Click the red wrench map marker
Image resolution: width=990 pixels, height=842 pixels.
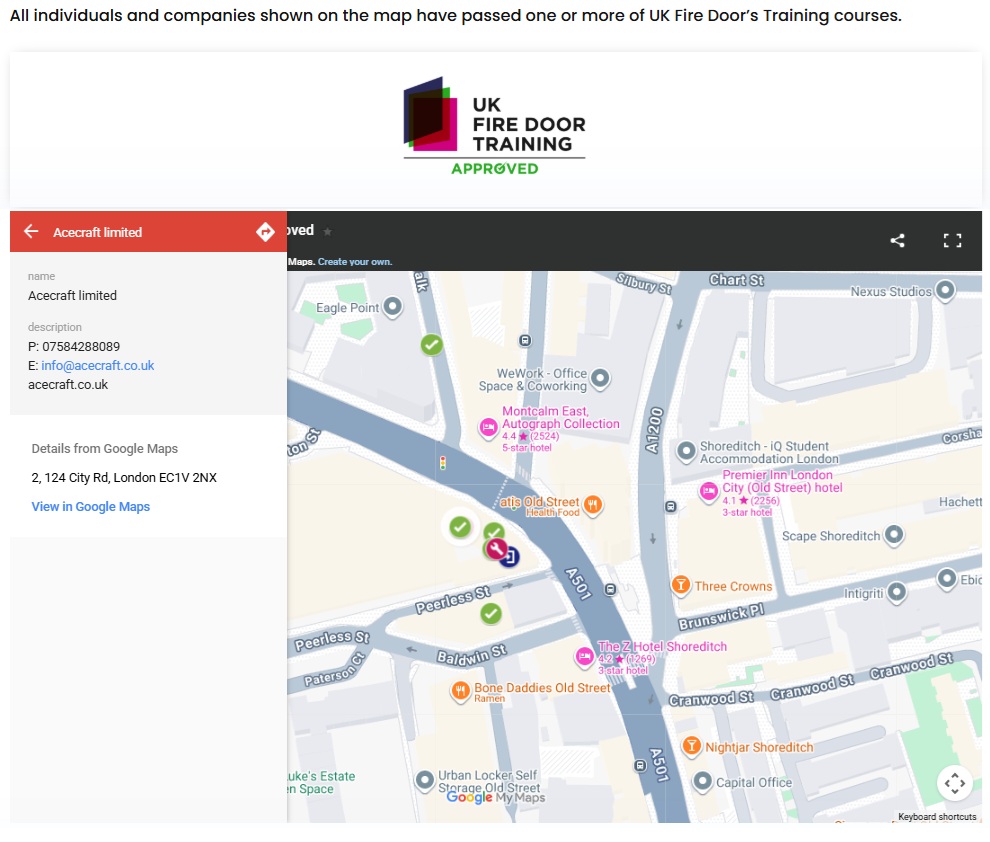[x=495, y=549]
